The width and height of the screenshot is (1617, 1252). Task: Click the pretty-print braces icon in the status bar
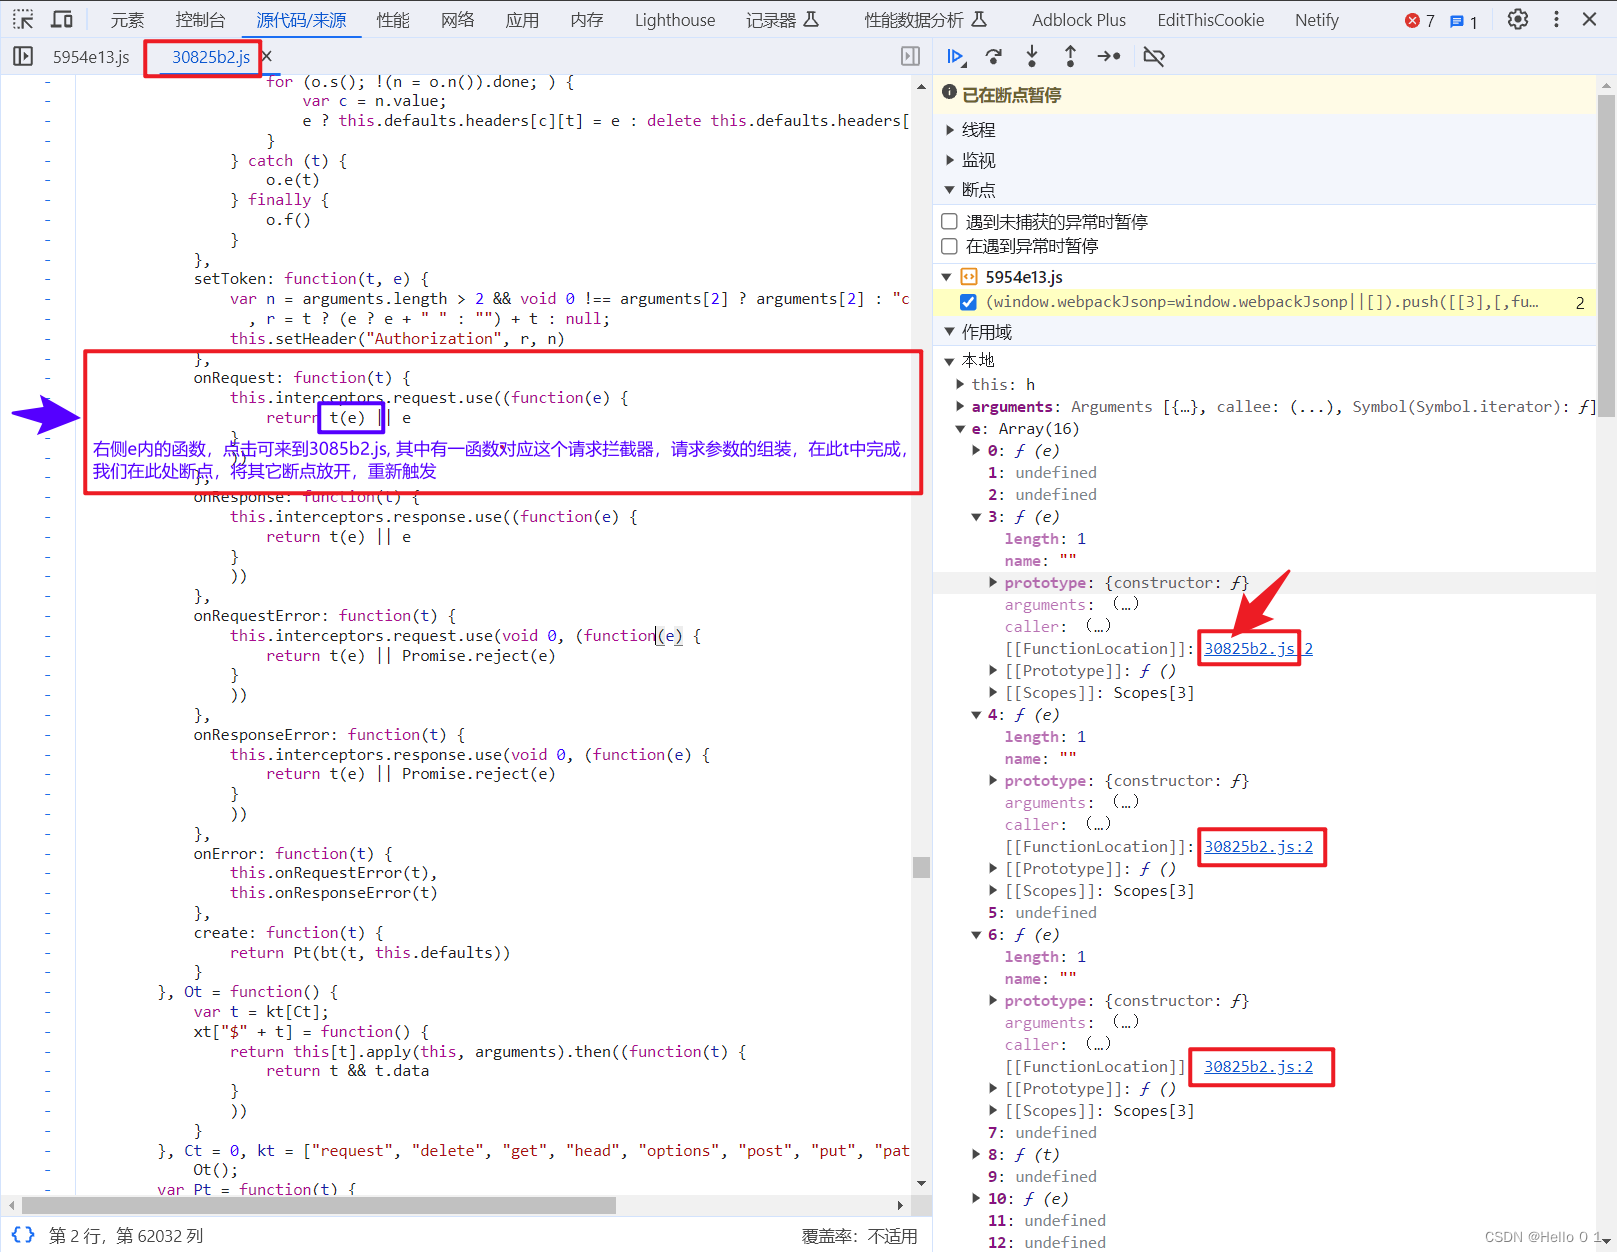[x=22, y=1234]
